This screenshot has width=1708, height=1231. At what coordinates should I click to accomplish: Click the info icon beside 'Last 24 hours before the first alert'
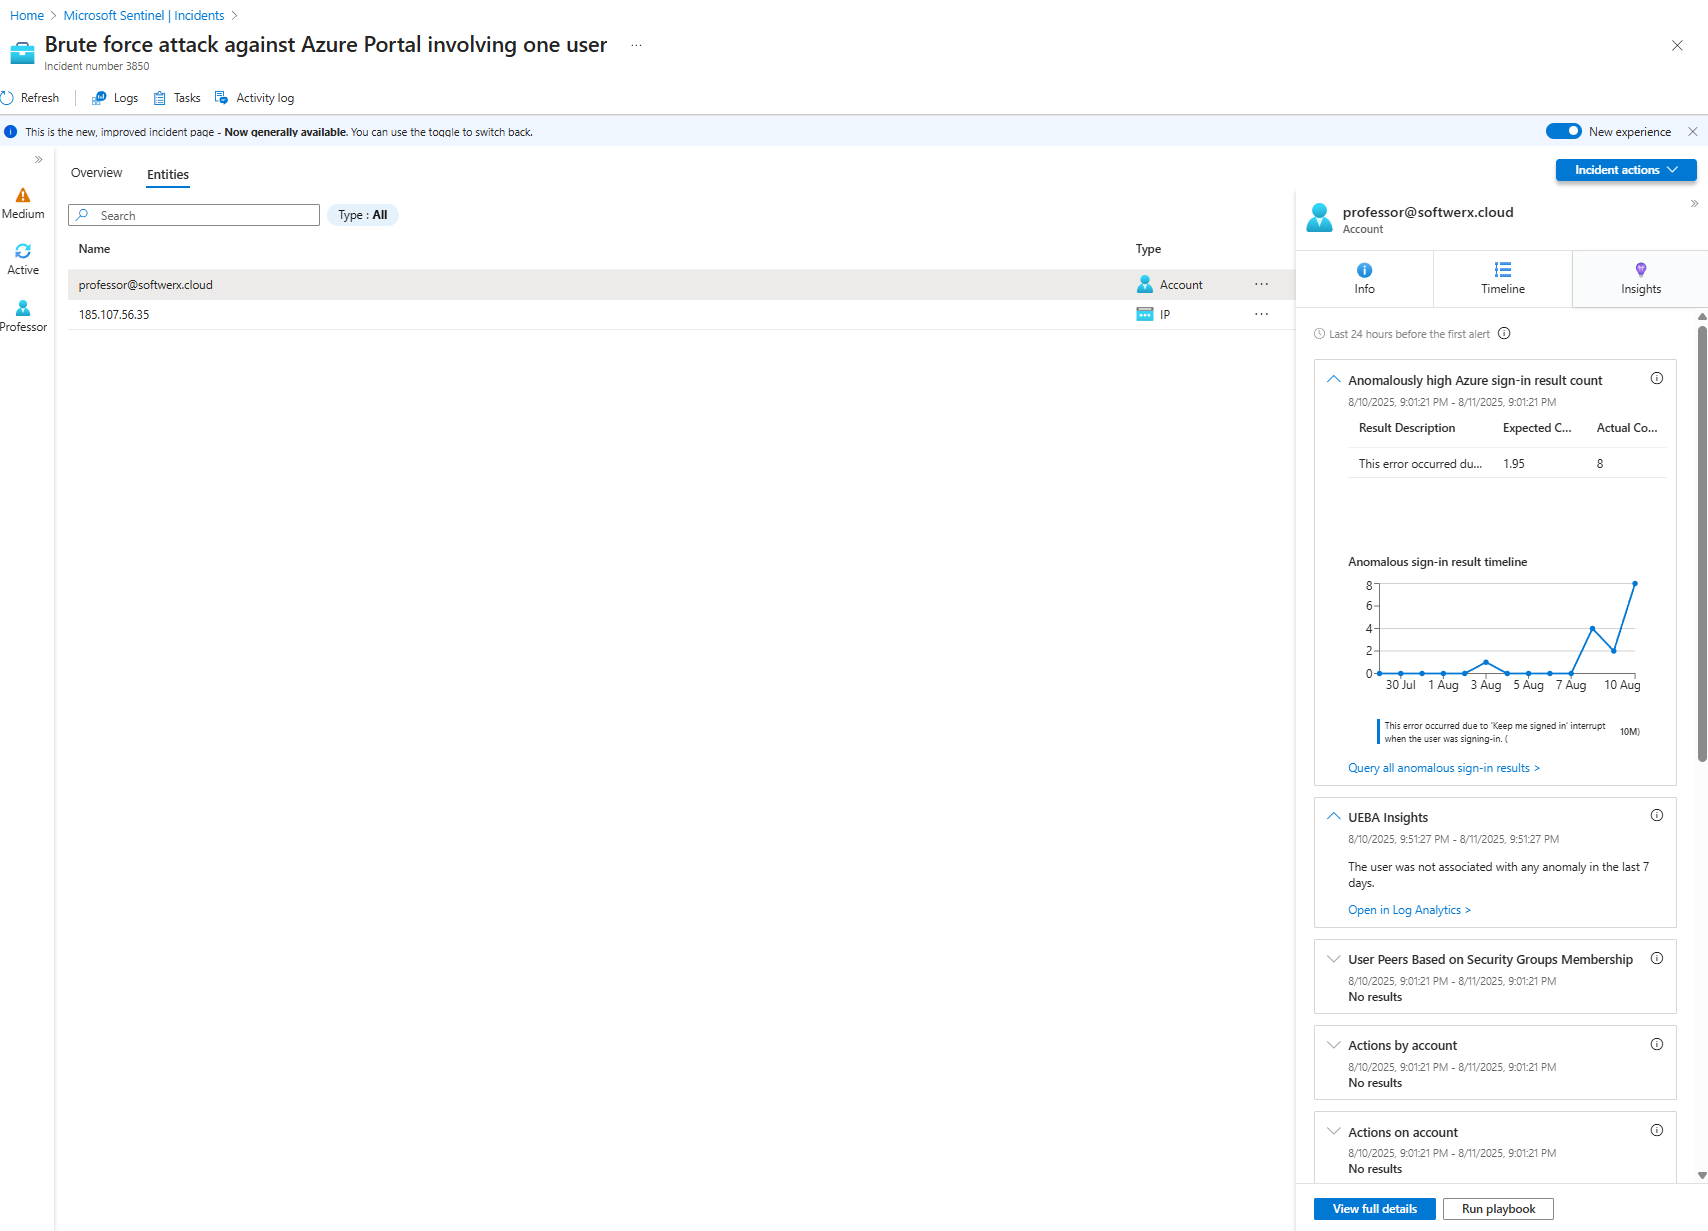pyautogui.click(x=1504, y=334)
